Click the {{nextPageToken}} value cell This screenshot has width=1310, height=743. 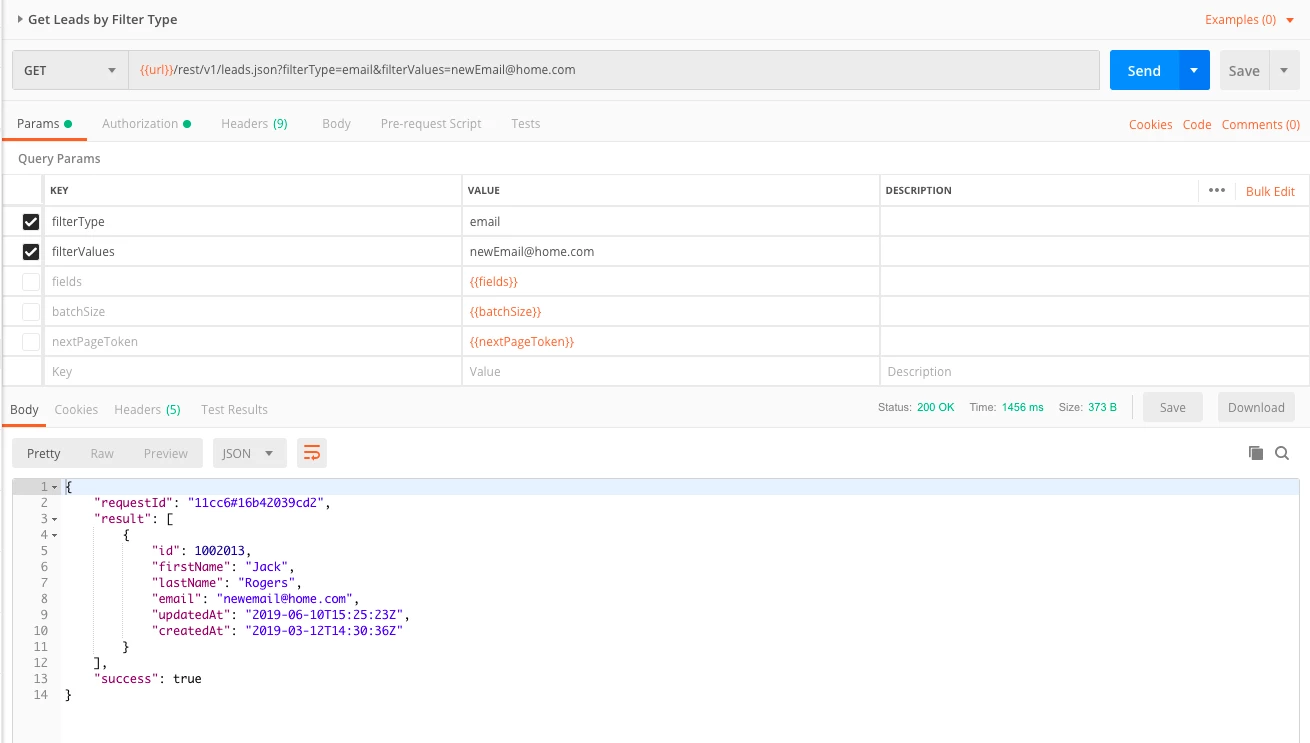coord(670,341)
